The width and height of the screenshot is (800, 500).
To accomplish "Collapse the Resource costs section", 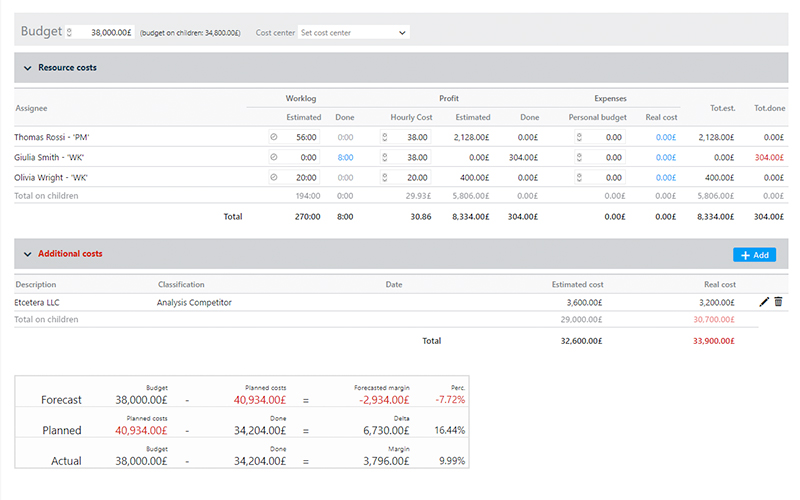I will [x=27, y=68].
